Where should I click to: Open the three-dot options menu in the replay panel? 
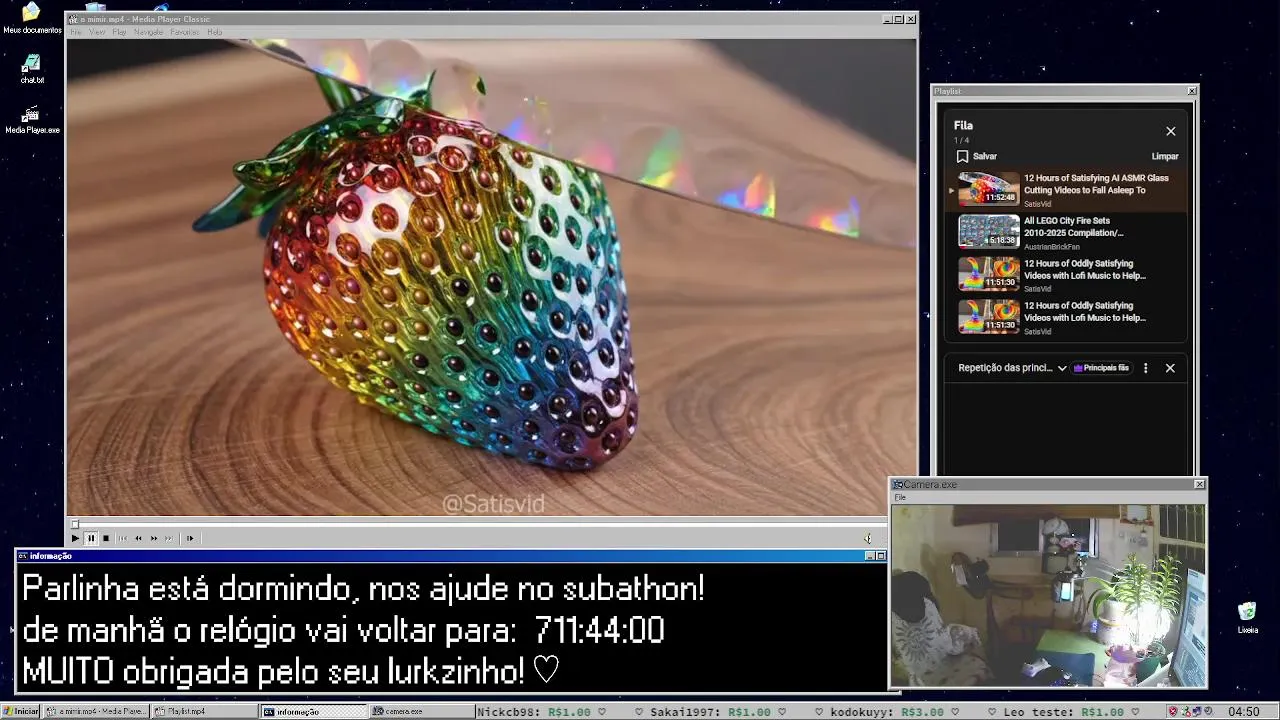pyautogui.click(x=1146, y=368)
